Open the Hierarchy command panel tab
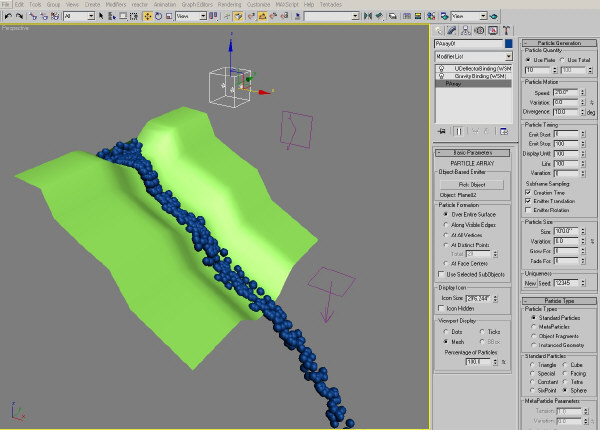 pyautogui.click(x=466, y=31)
